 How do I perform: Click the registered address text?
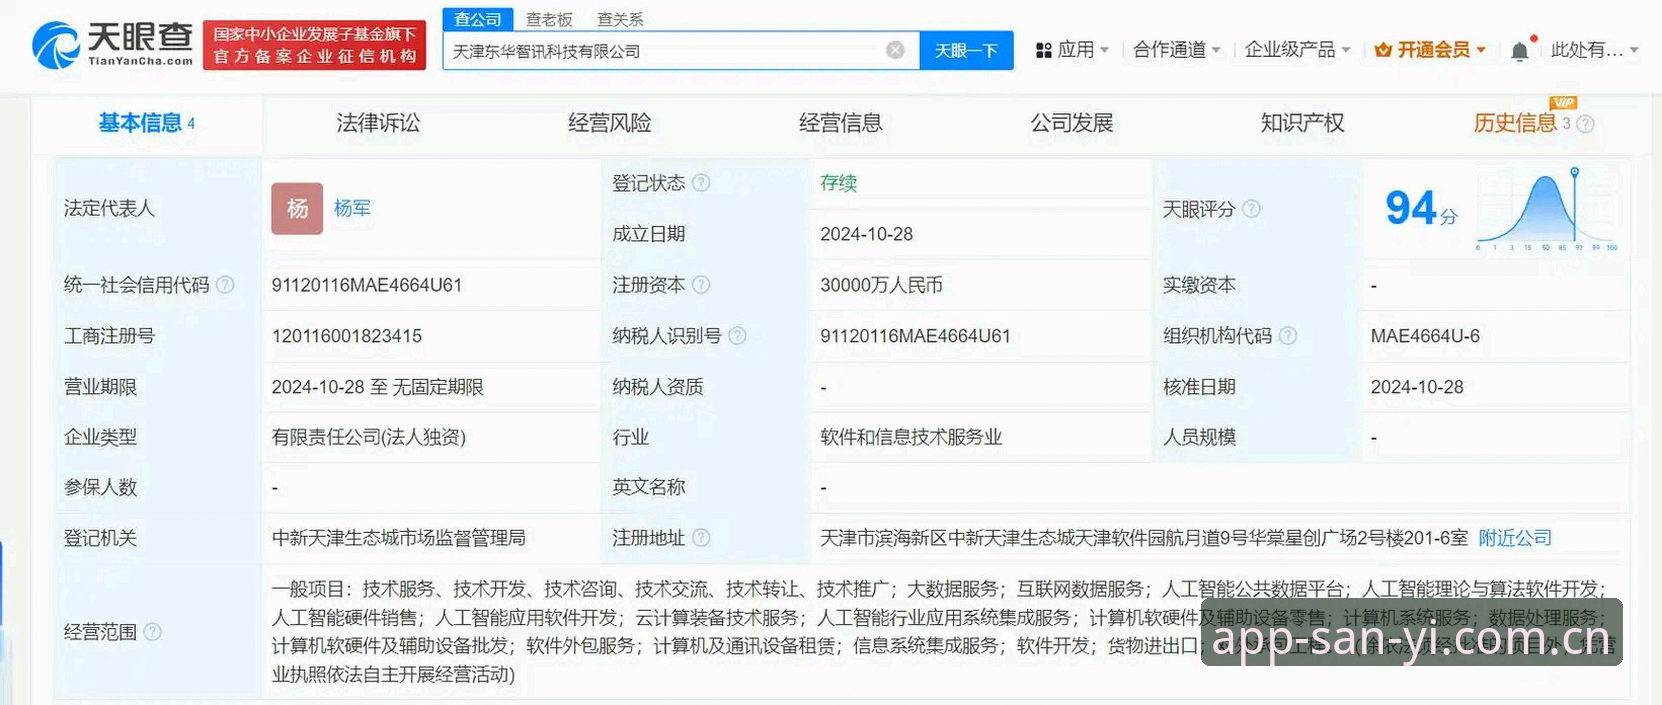[x=1144, y=538]
